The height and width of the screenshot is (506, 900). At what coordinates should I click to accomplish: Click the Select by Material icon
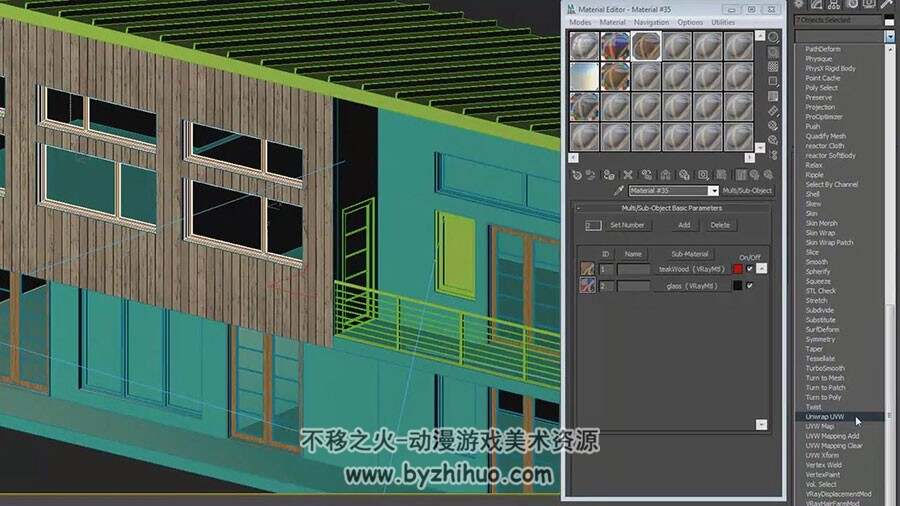pyautogui.click(x=773, y=140)
